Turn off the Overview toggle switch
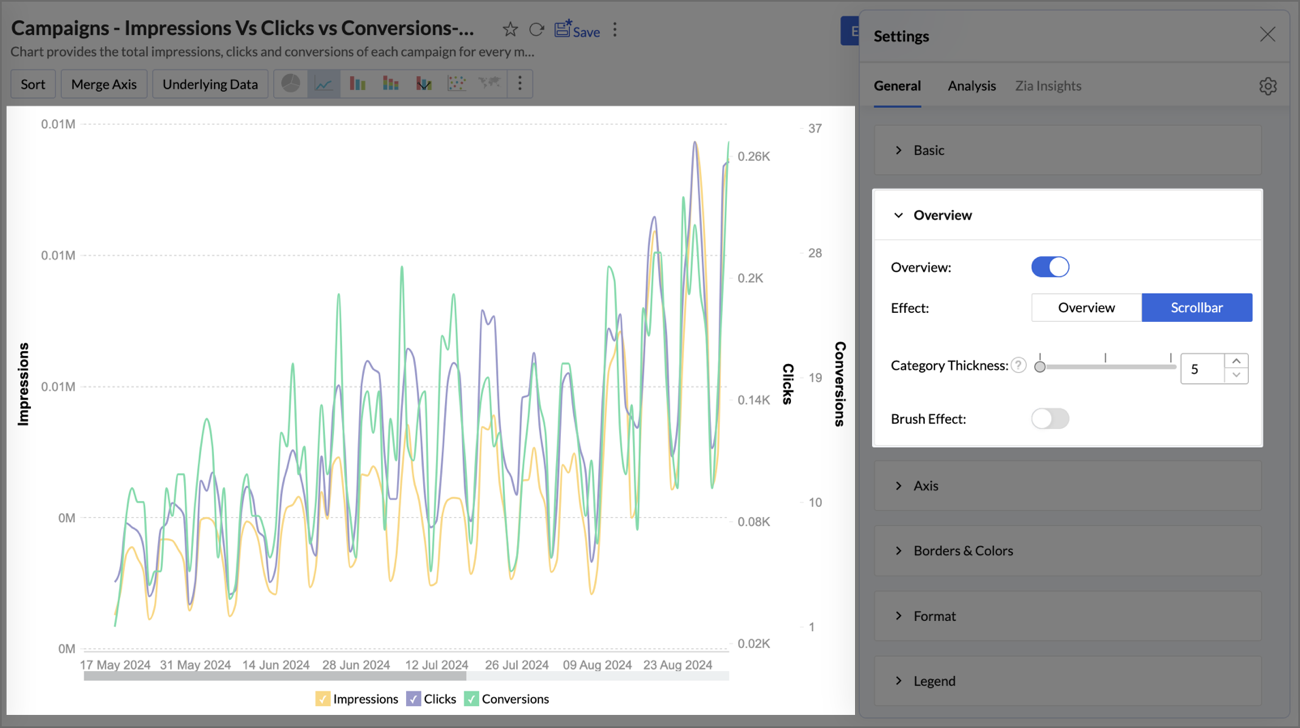Image resolution: width=1300 pixels, height=728 pixels. pos(1050,267)
